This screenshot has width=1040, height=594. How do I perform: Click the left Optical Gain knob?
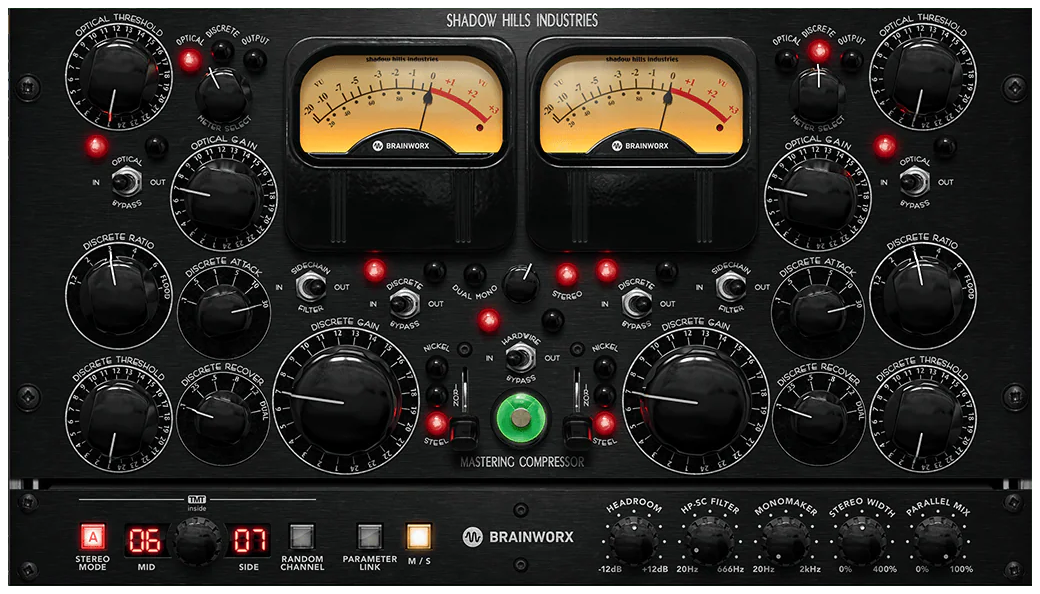tap(224, 198)
